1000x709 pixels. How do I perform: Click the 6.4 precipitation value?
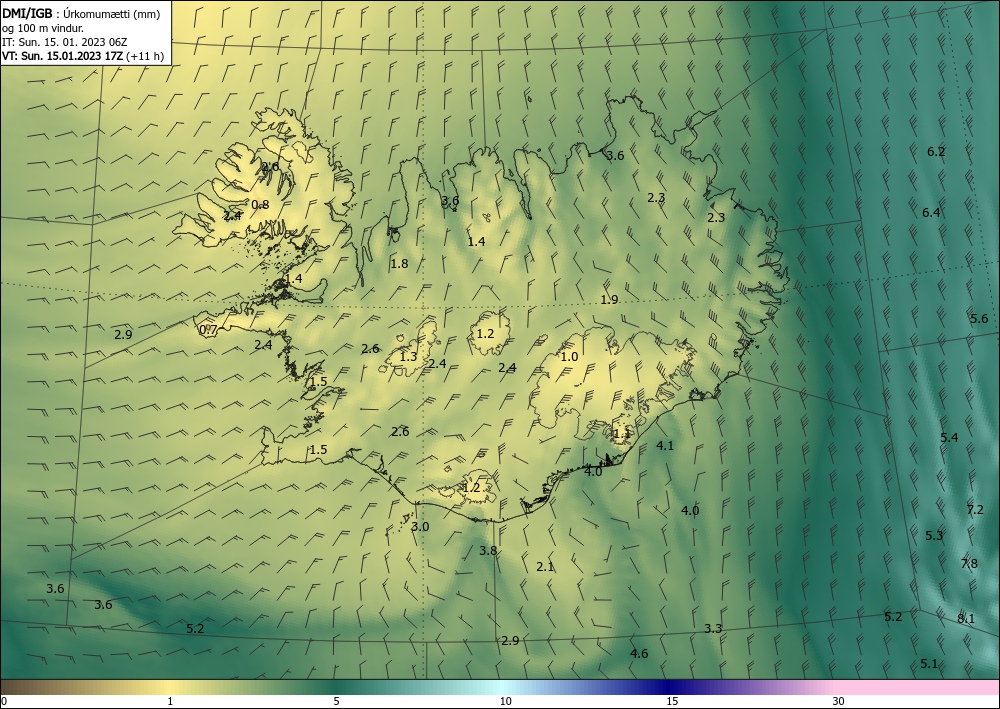[x=931, y=212]
